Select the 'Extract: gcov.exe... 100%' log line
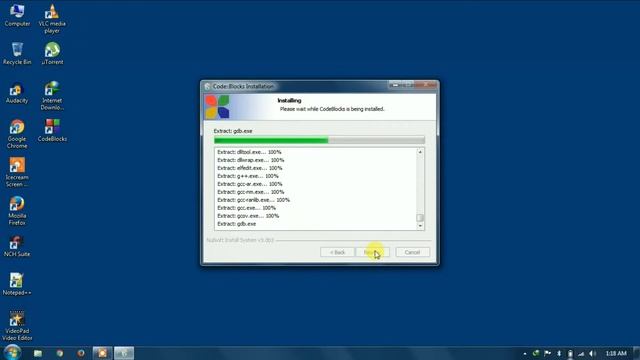640x360 pixels. point(248,216)
